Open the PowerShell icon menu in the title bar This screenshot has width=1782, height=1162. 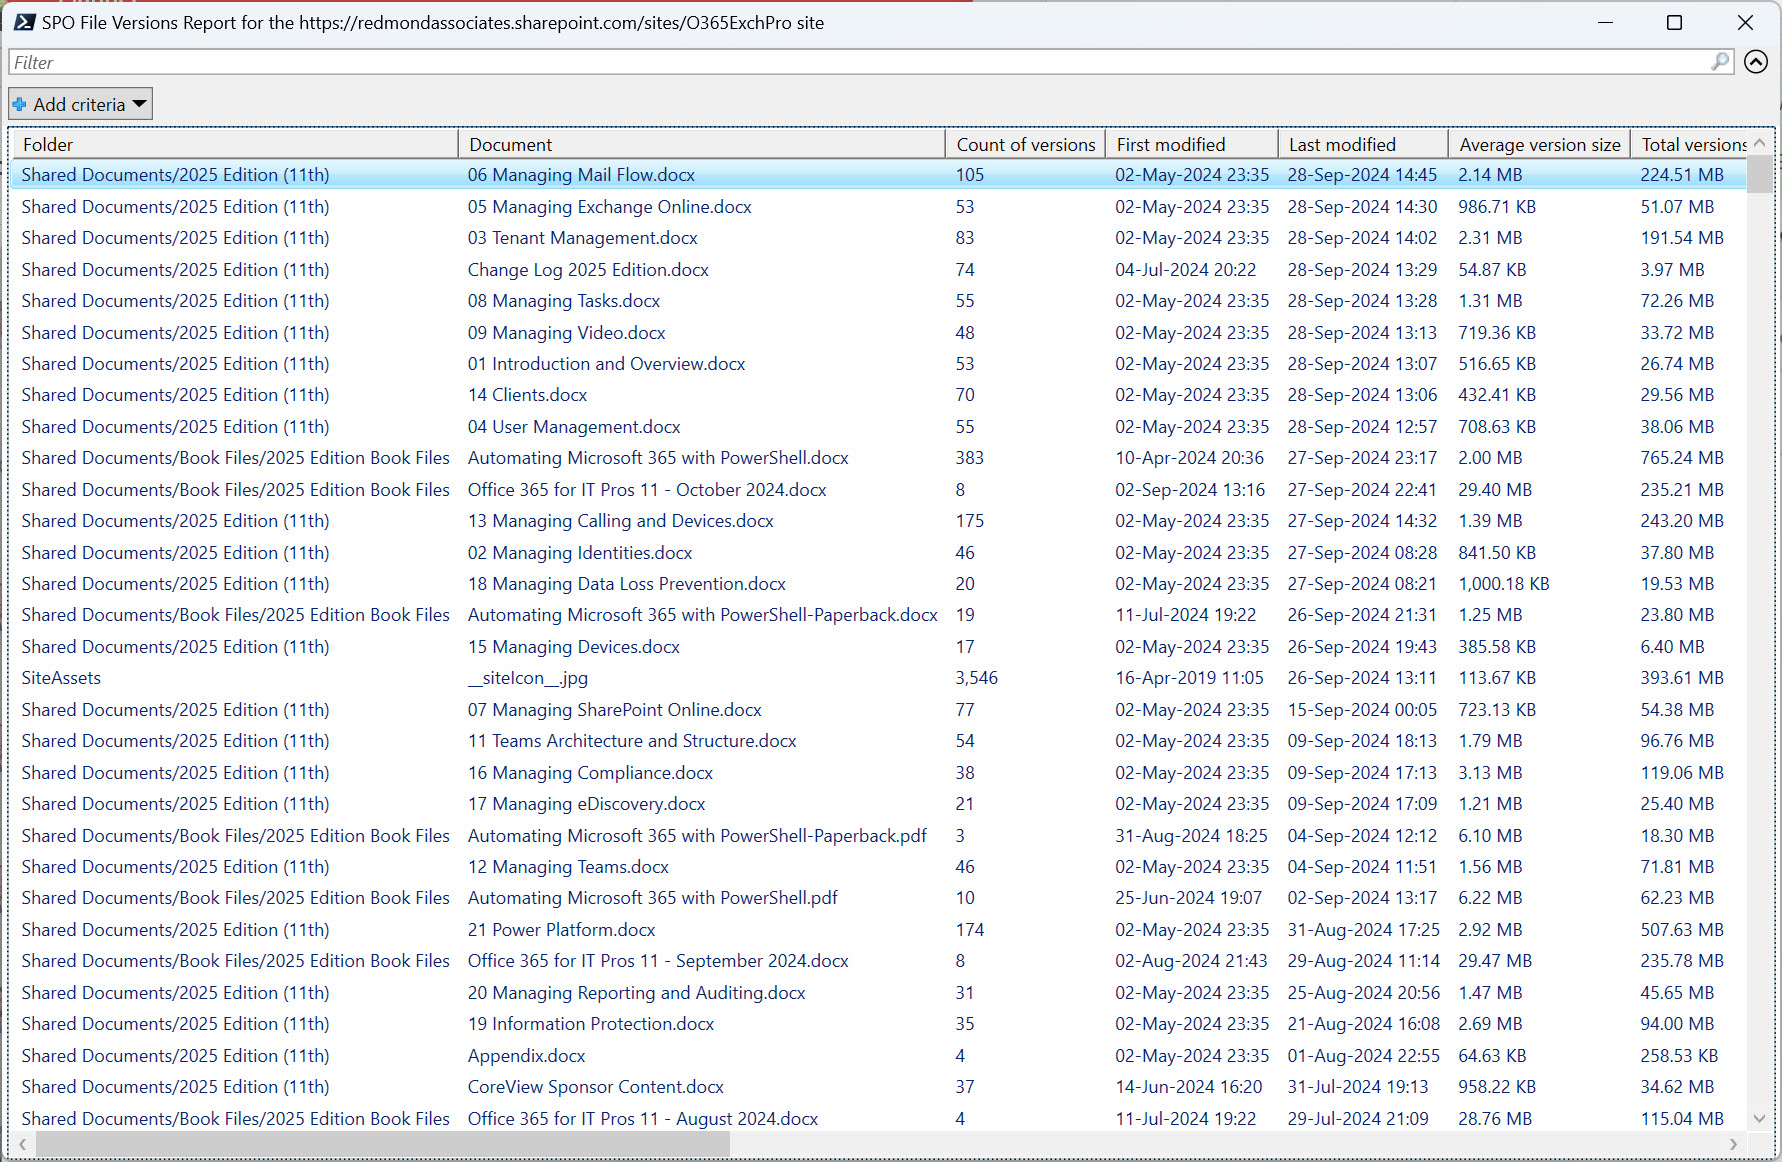[x=23, y=22]
